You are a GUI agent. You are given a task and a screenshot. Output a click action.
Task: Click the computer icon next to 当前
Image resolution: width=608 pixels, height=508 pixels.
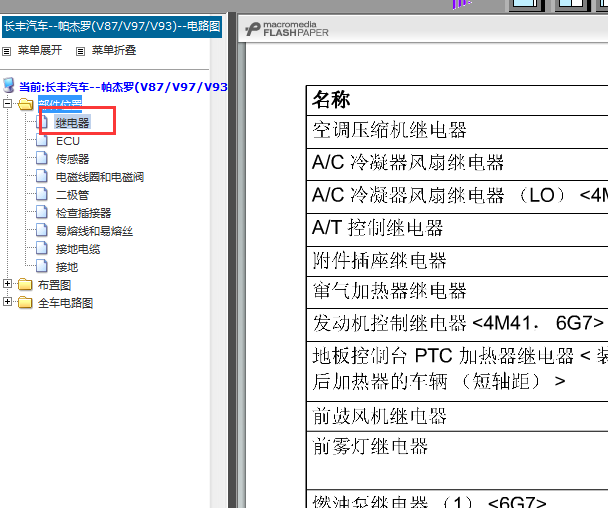click(x=9, y=86)
